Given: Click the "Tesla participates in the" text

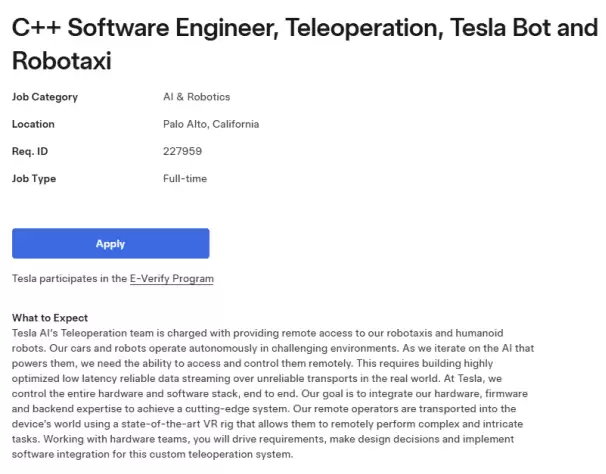Looking at the screenshot, I should tap(69, 278).
